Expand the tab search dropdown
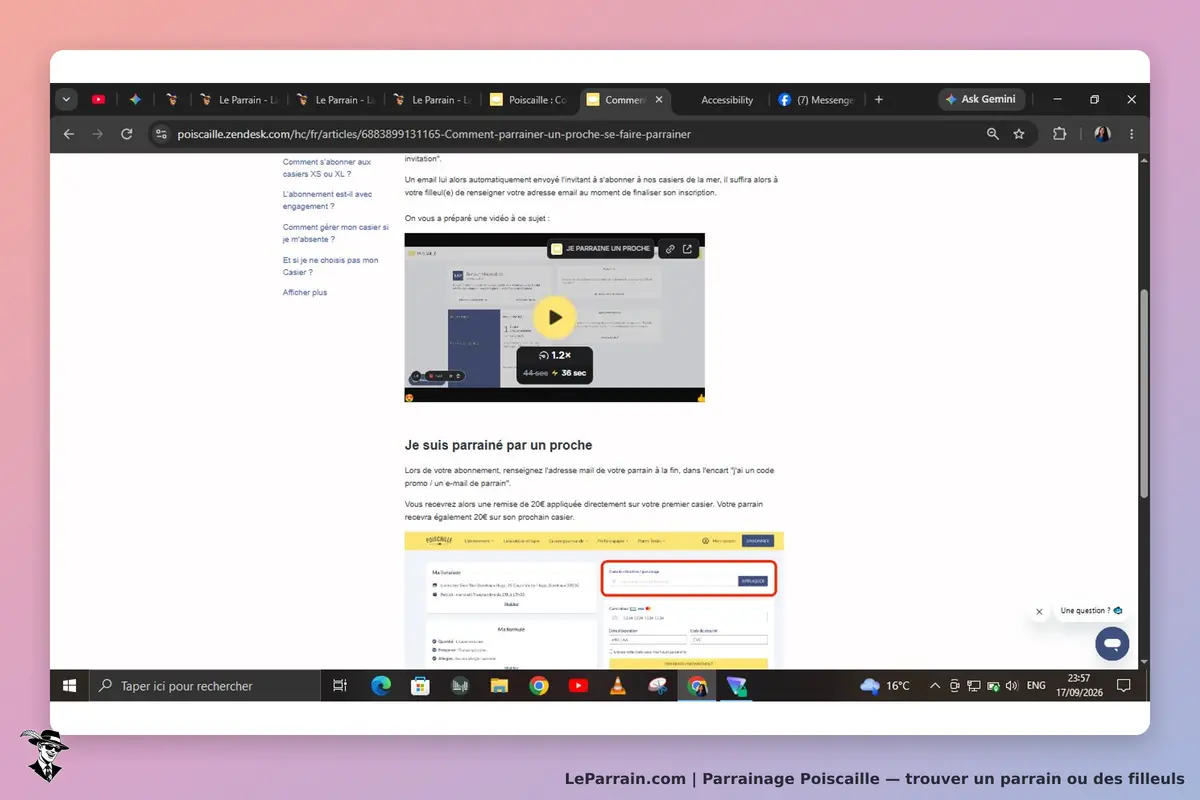 67,99
